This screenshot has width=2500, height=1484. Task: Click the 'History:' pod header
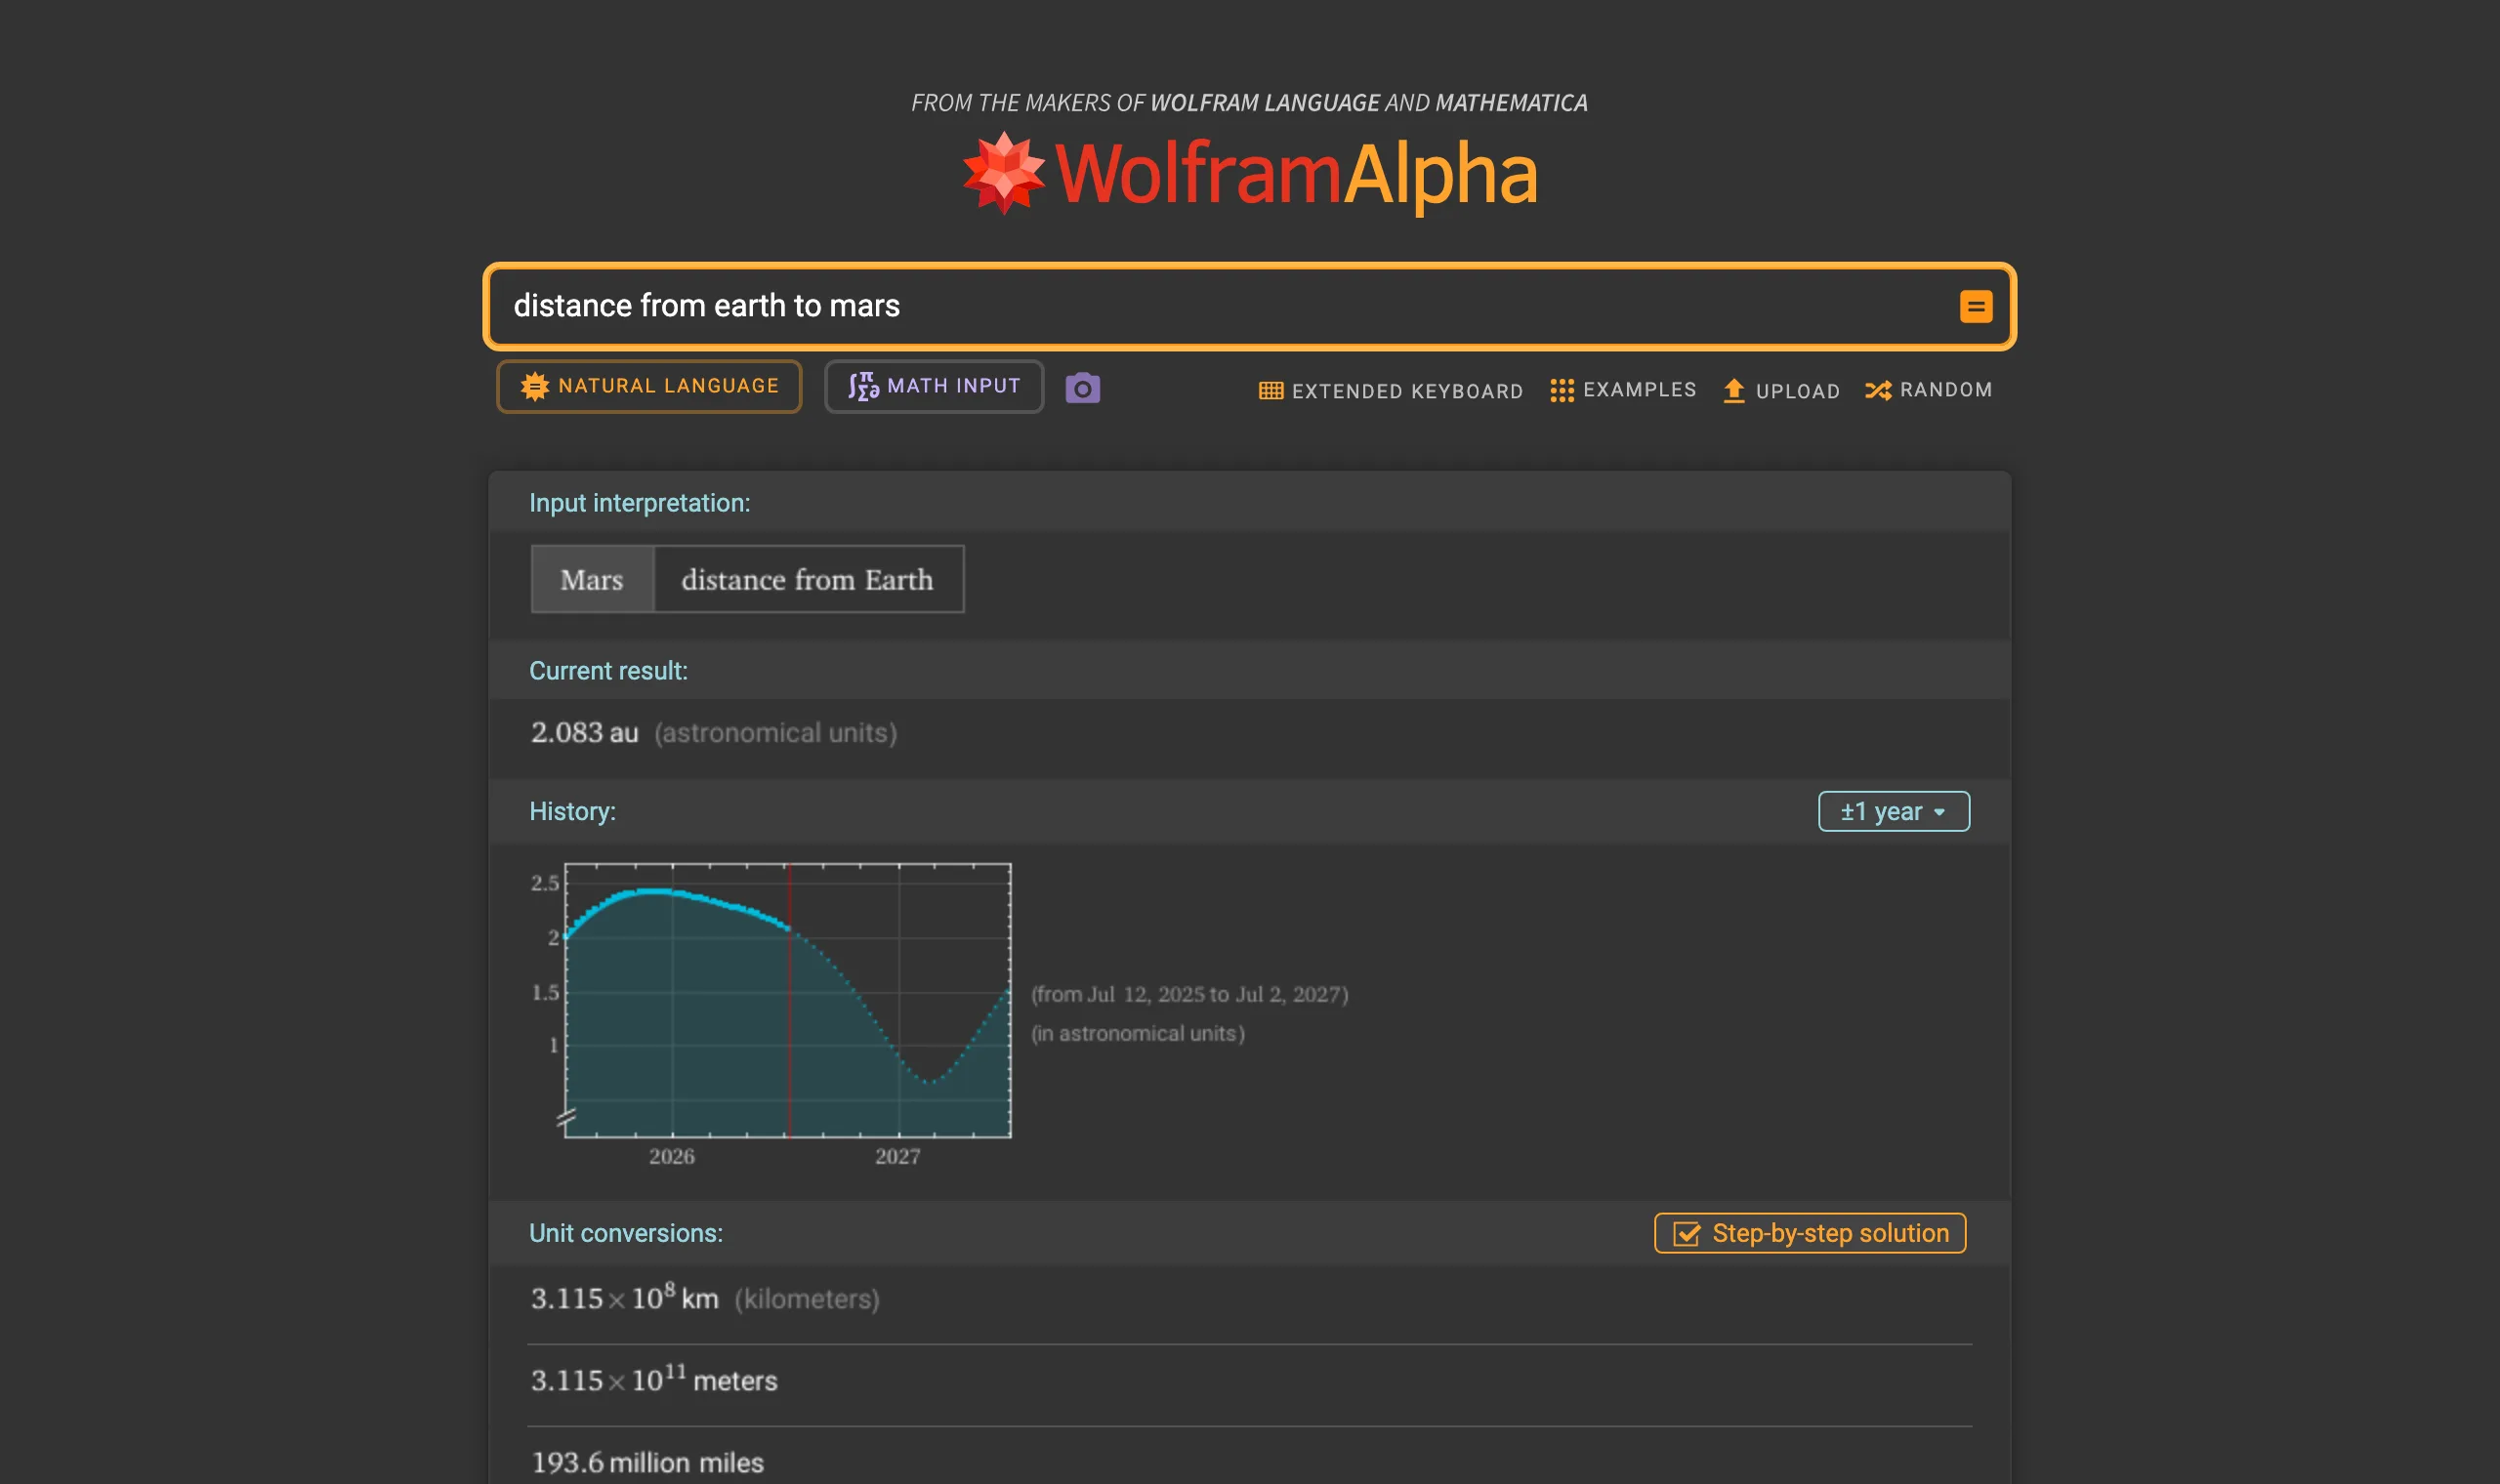pos(572,811)
